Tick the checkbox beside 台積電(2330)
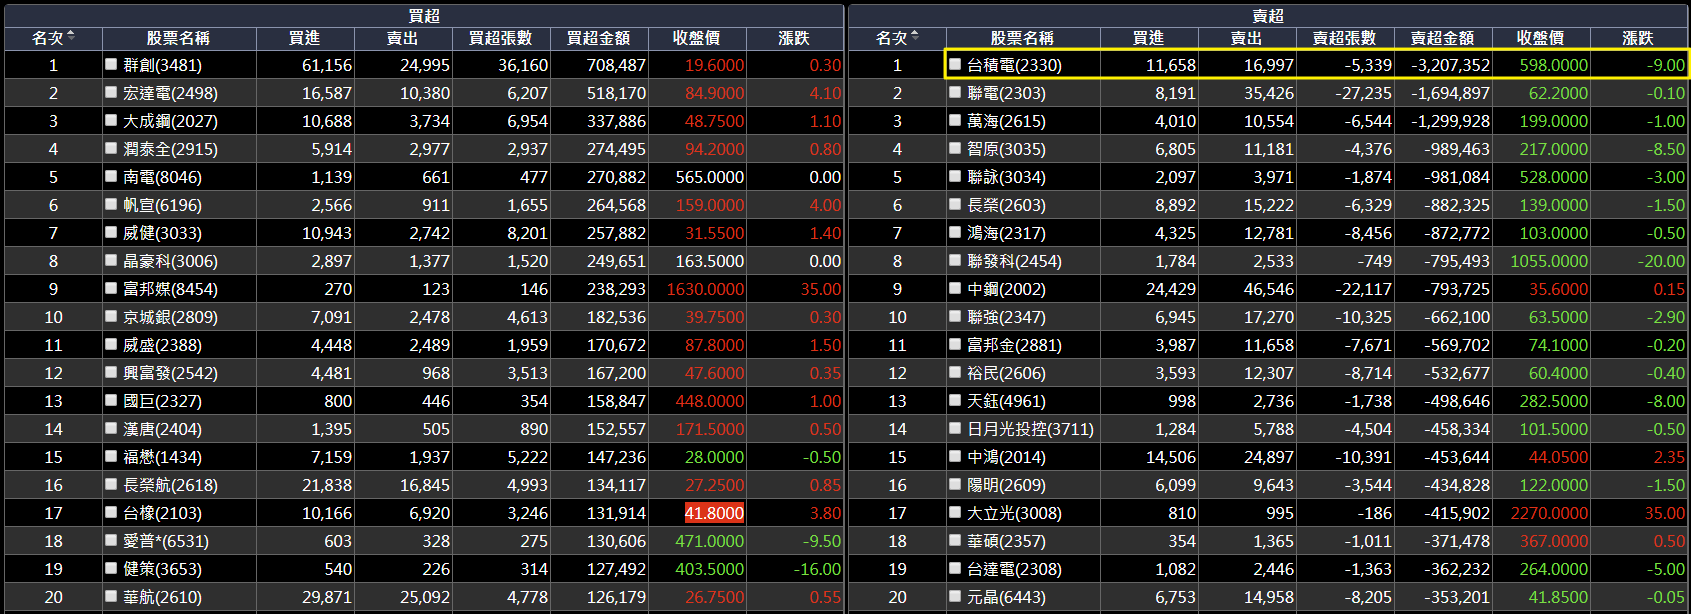Image resolution: width=1691 pixels, height=614 pixels. point(955,64)
